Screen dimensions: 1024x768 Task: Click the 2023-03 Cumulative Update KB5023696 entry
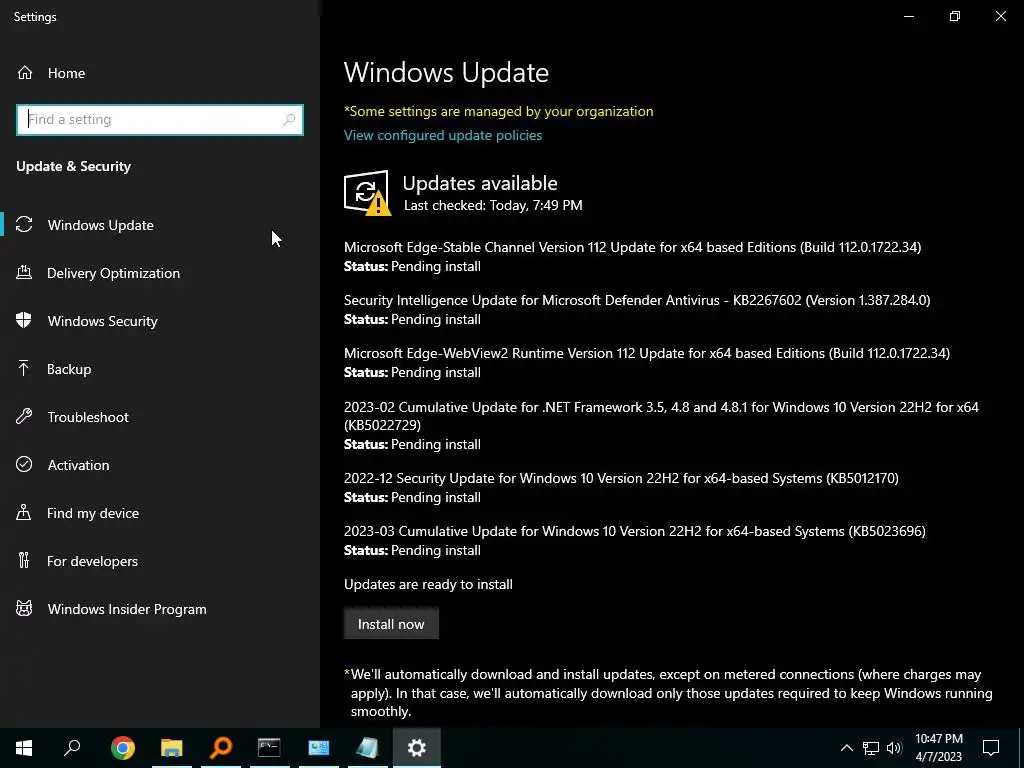[x=635, y=540]
